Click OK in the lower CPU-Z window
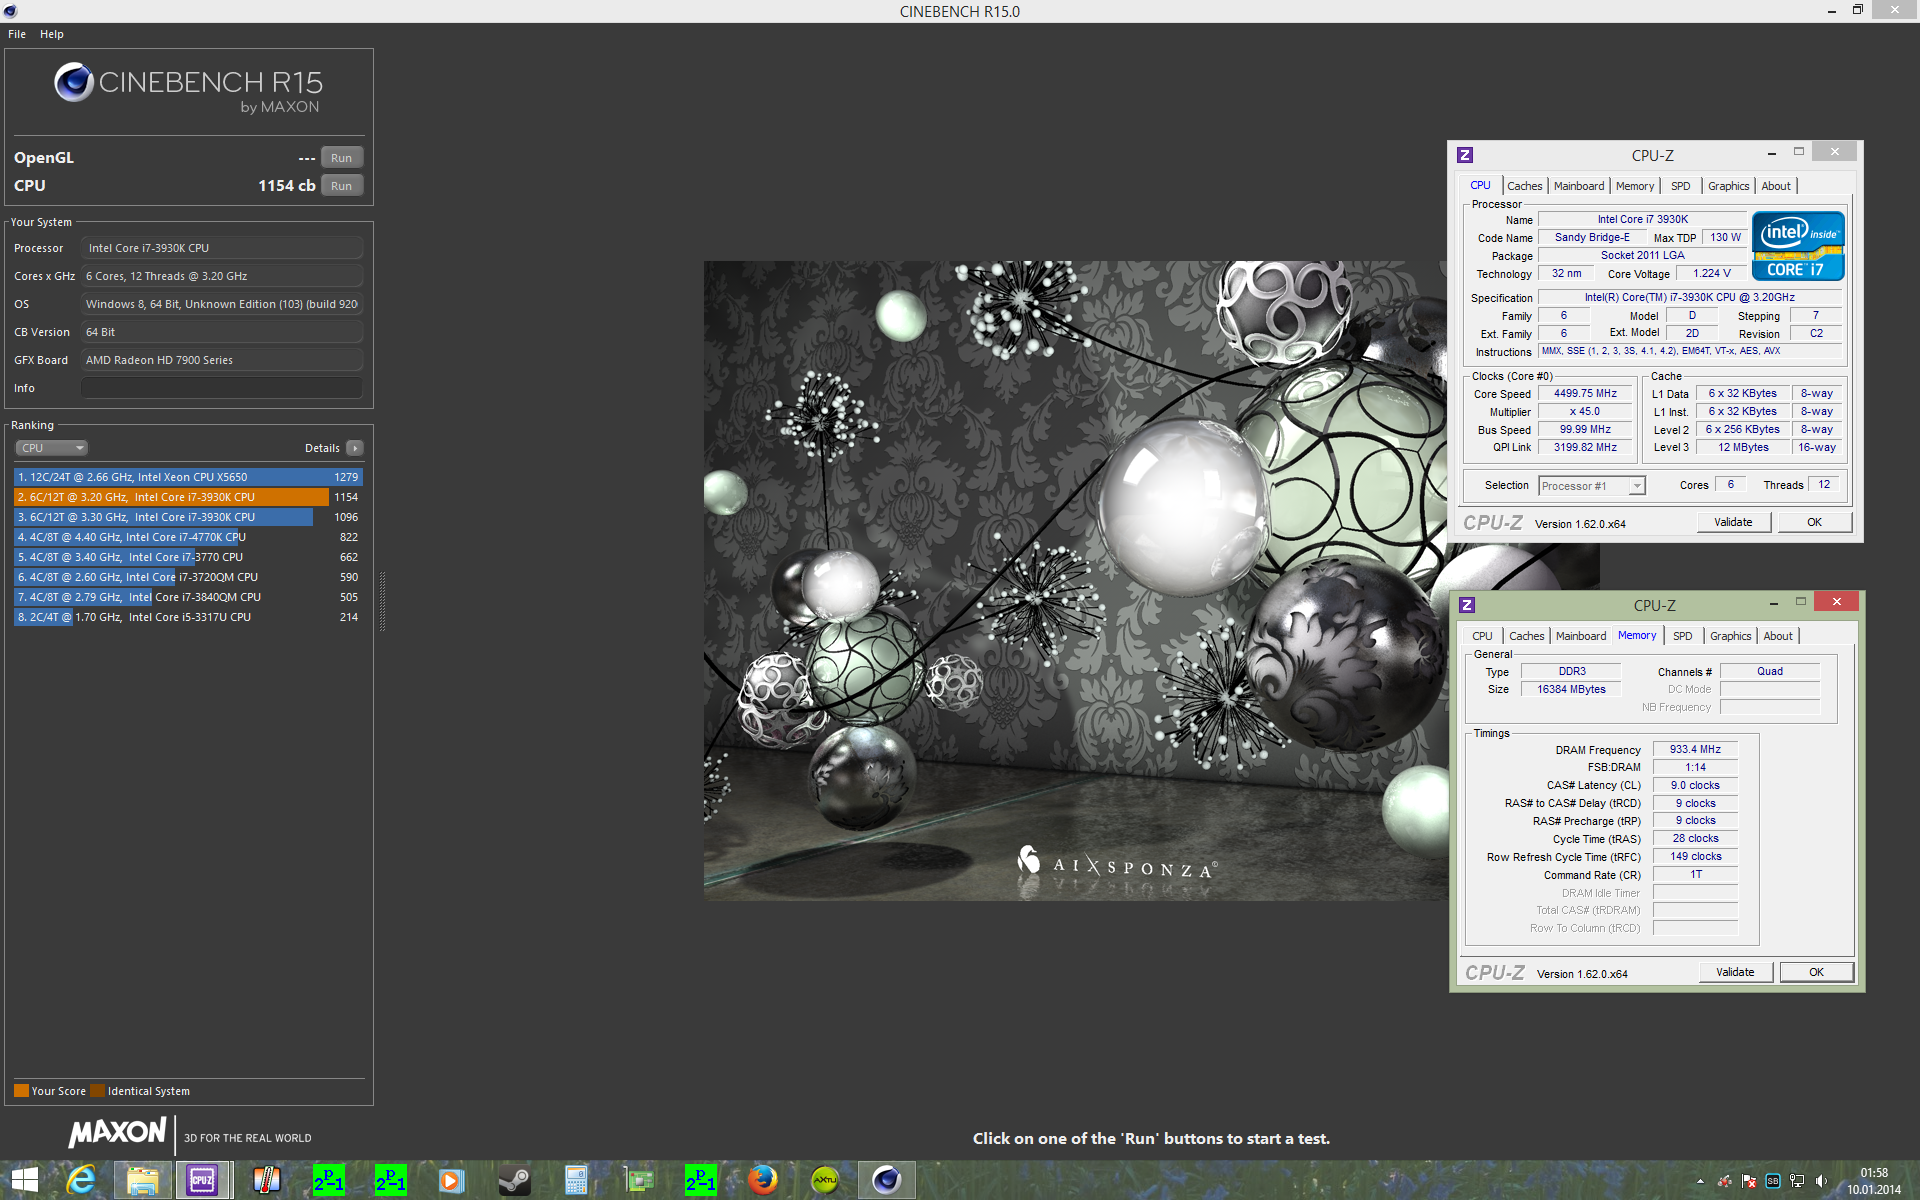Screen dimensions: 1920x1200 [1816, 972]
